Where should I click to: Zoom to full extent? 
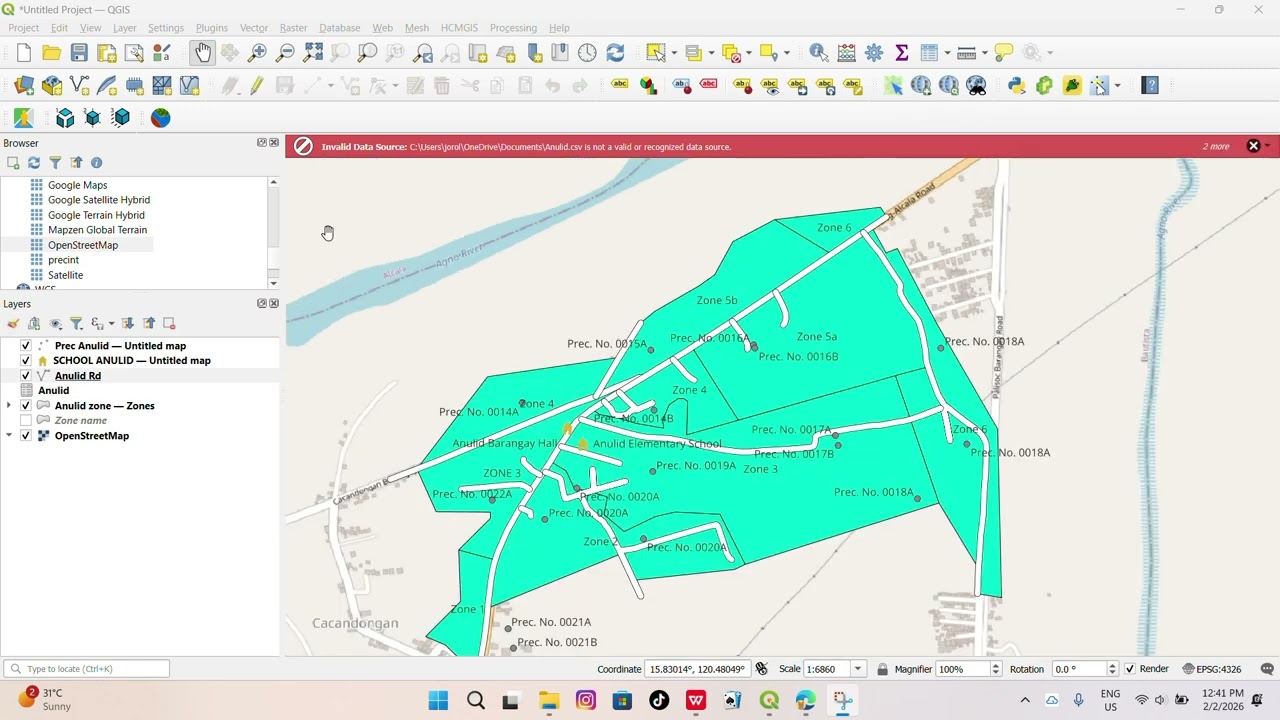tap(313, 53)
